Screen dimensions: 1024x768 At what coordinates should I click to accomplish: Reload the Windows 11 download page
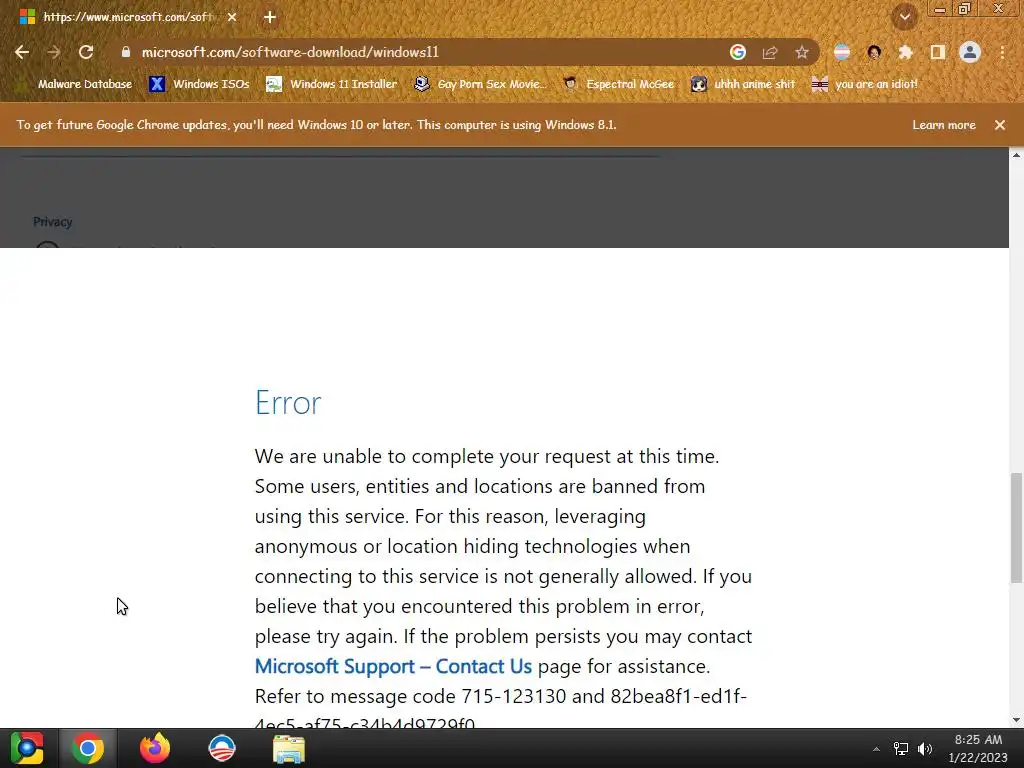[86, 52]
